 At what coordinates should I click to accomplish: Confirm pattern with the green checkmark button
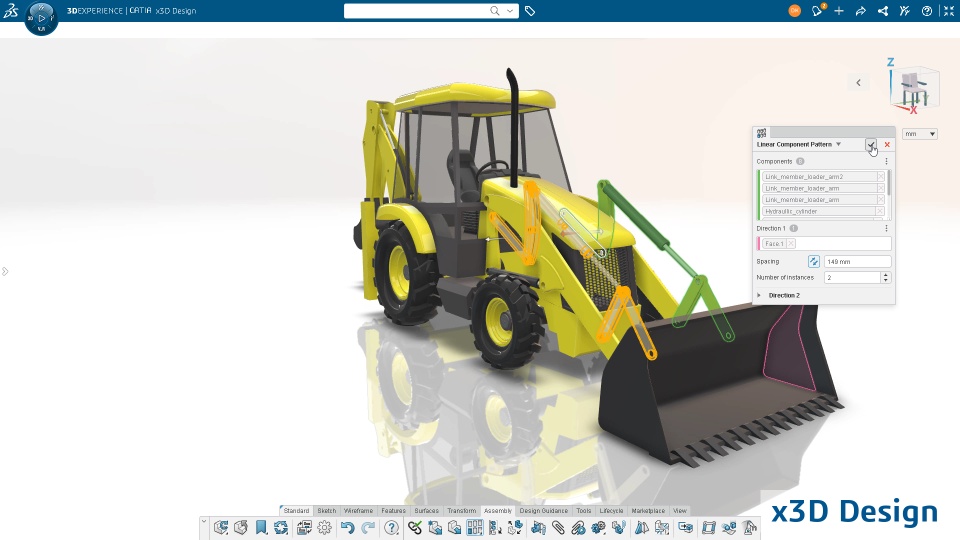tap(871, 144)
